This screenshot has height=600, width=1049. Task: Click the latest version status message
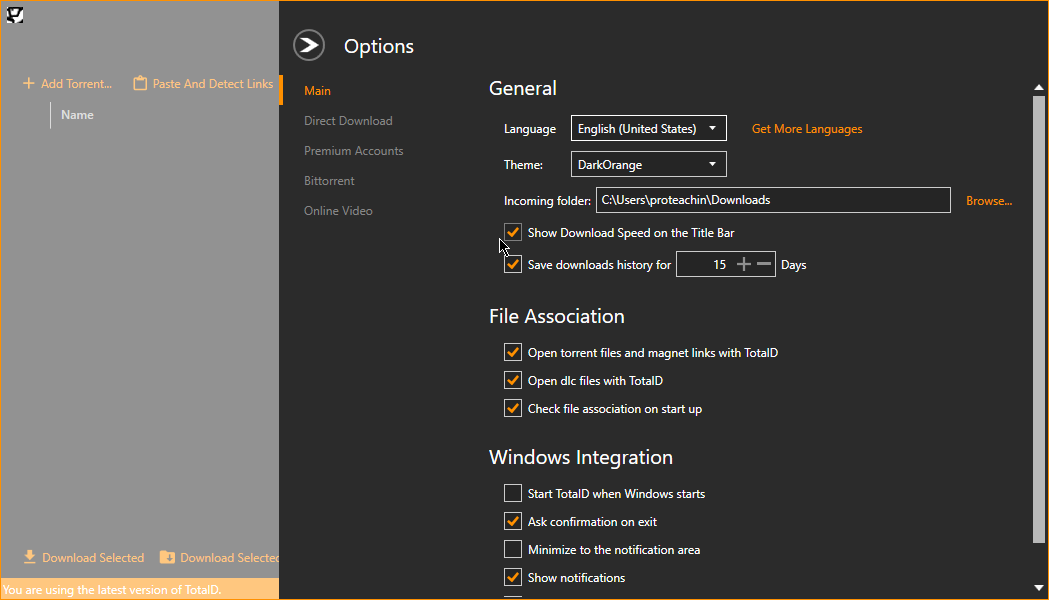click(112, 590)
